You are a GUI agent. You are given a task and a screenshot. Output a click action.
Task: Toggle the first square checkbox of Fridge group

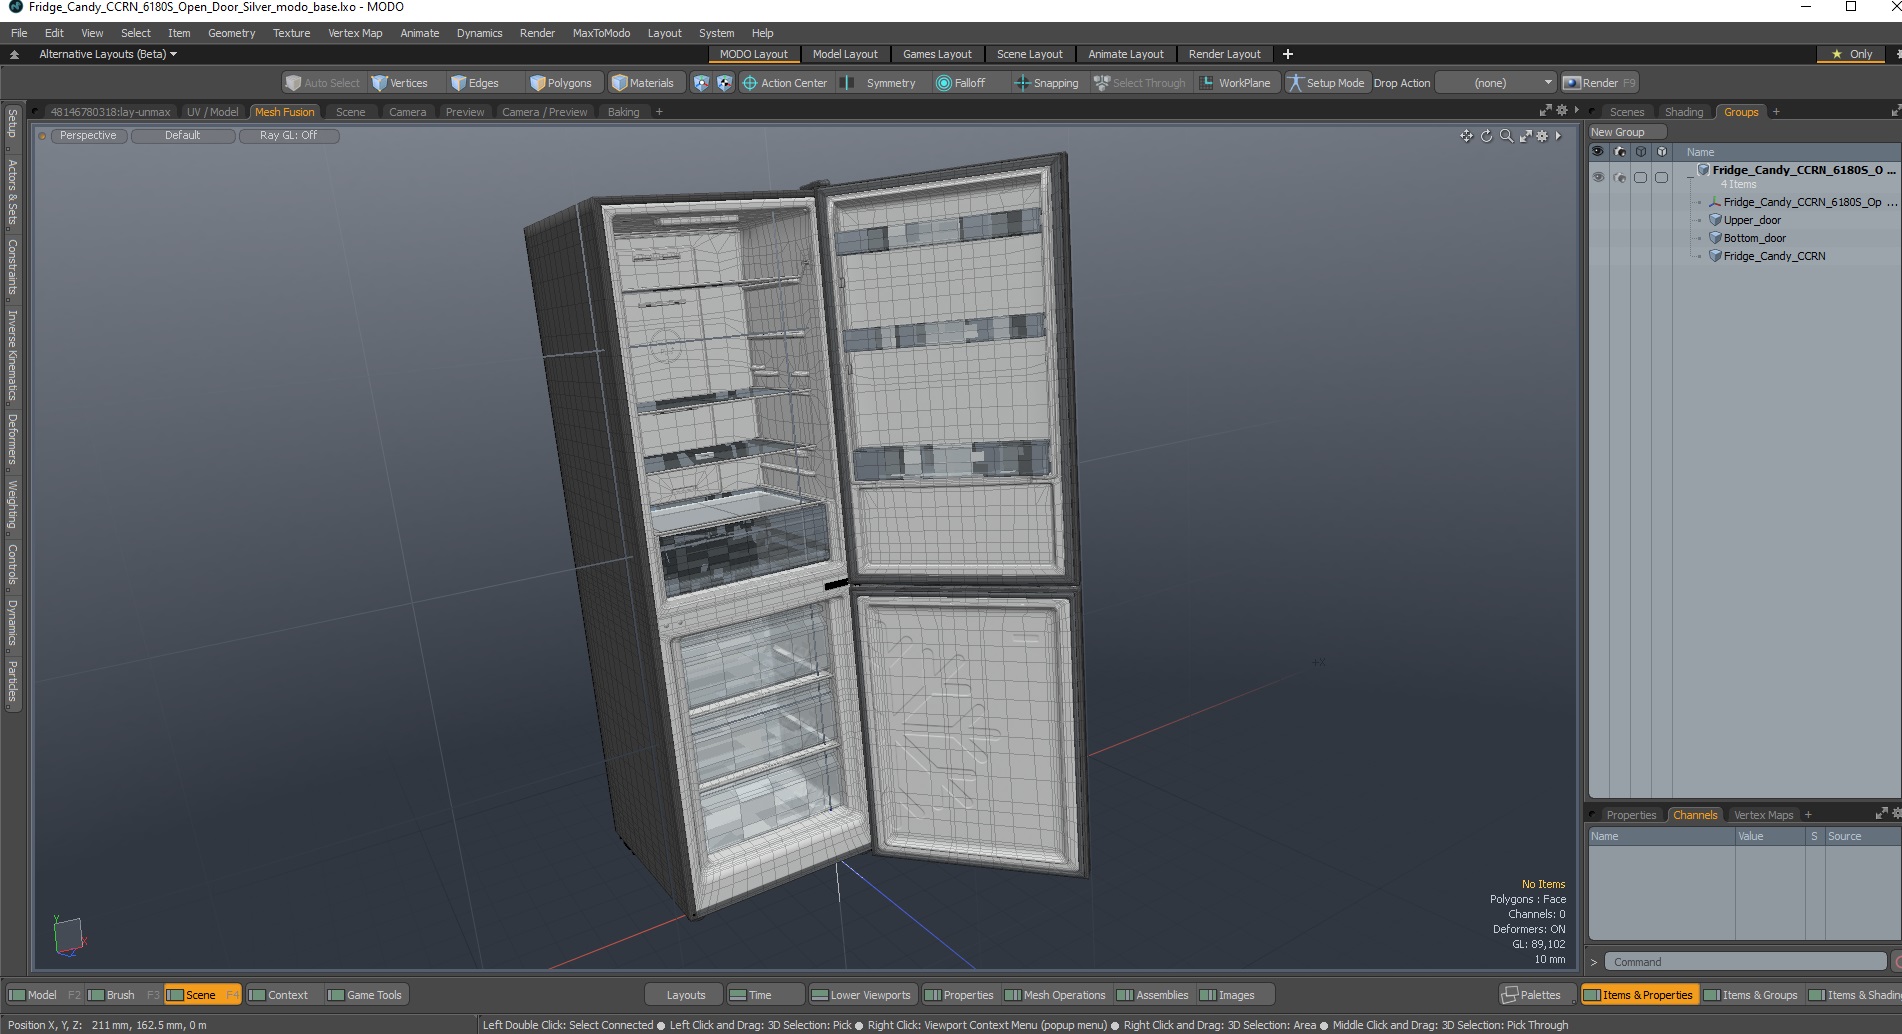[1640, 177]
